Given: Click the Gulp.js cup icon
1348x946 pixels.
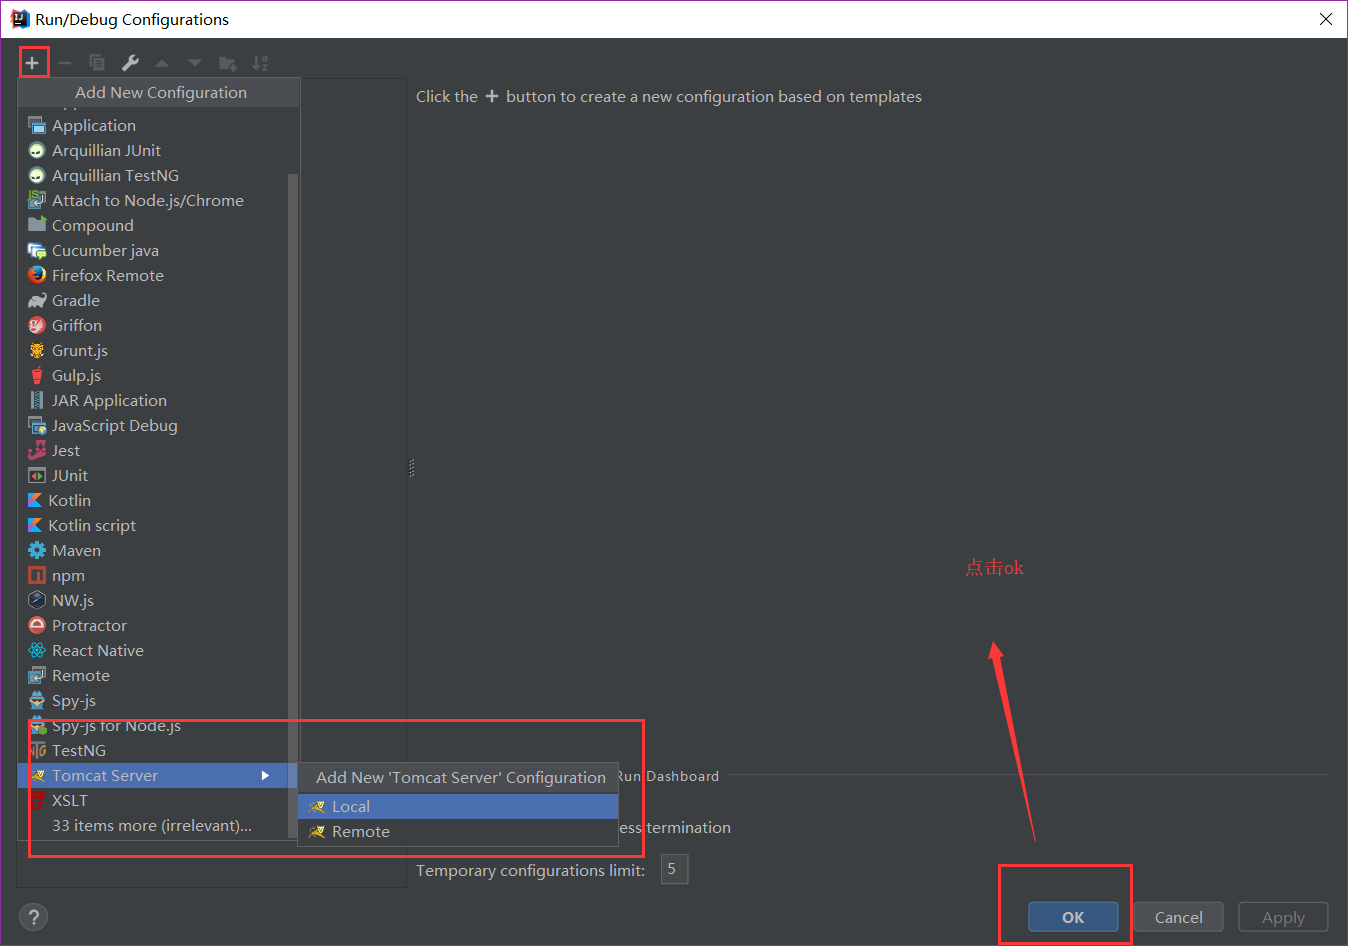Looking at the screenshot, I should (x=37, y=375).
